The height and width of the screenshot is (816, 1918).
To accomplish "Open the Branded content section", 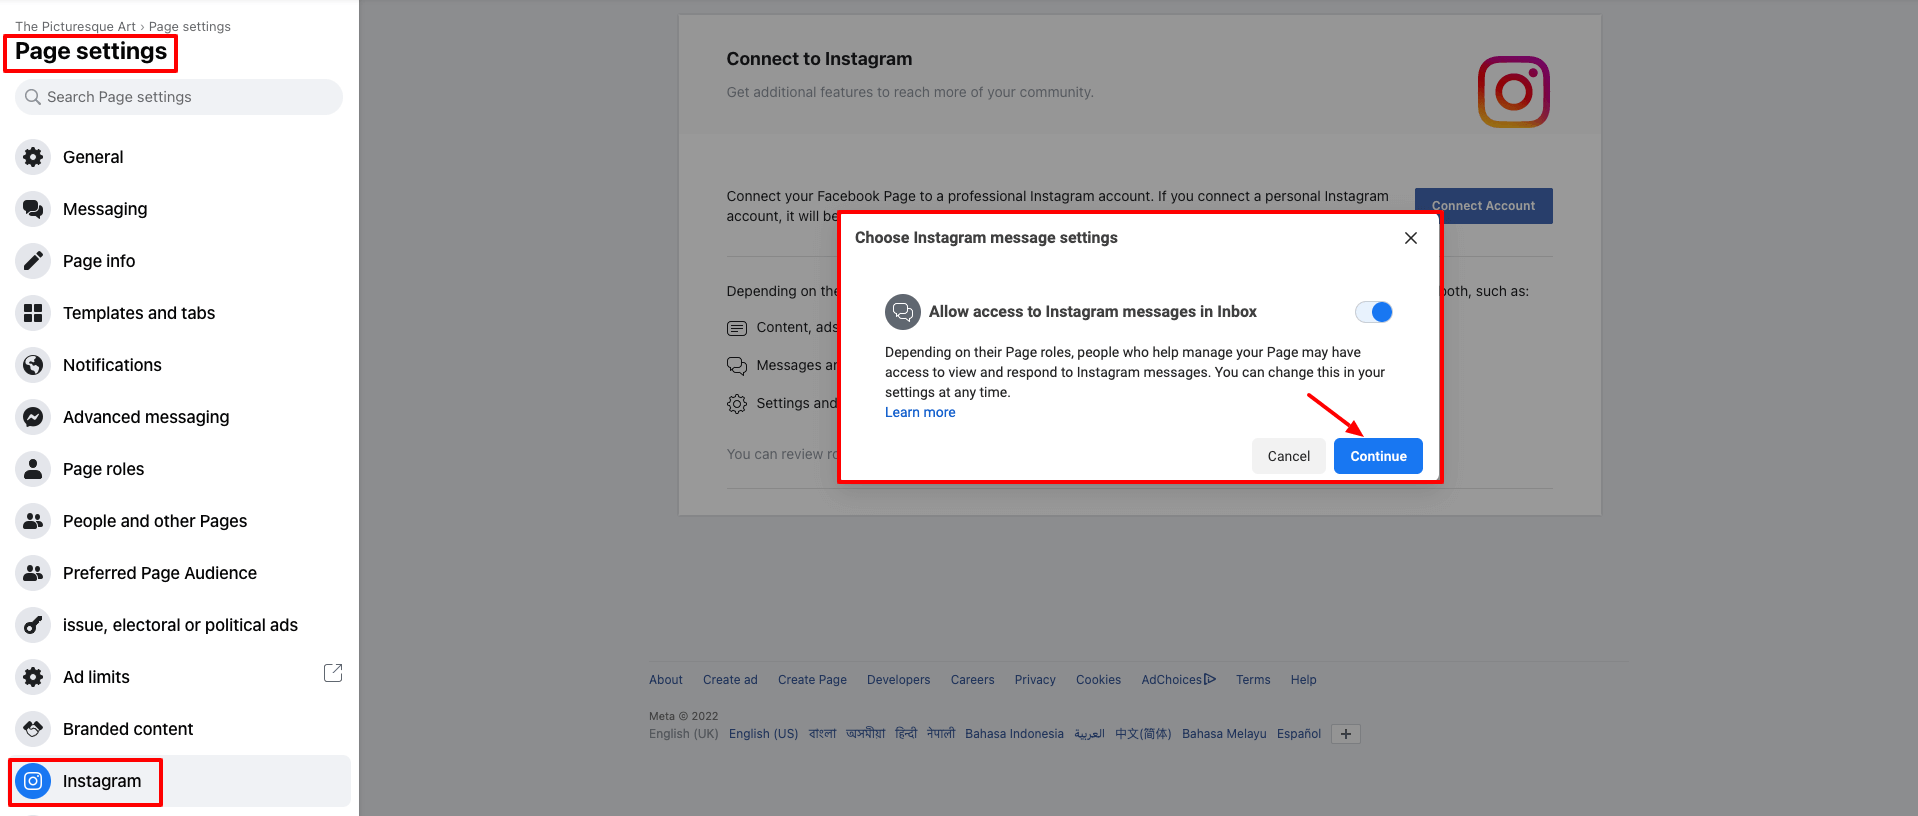I will tap(179, 729).
